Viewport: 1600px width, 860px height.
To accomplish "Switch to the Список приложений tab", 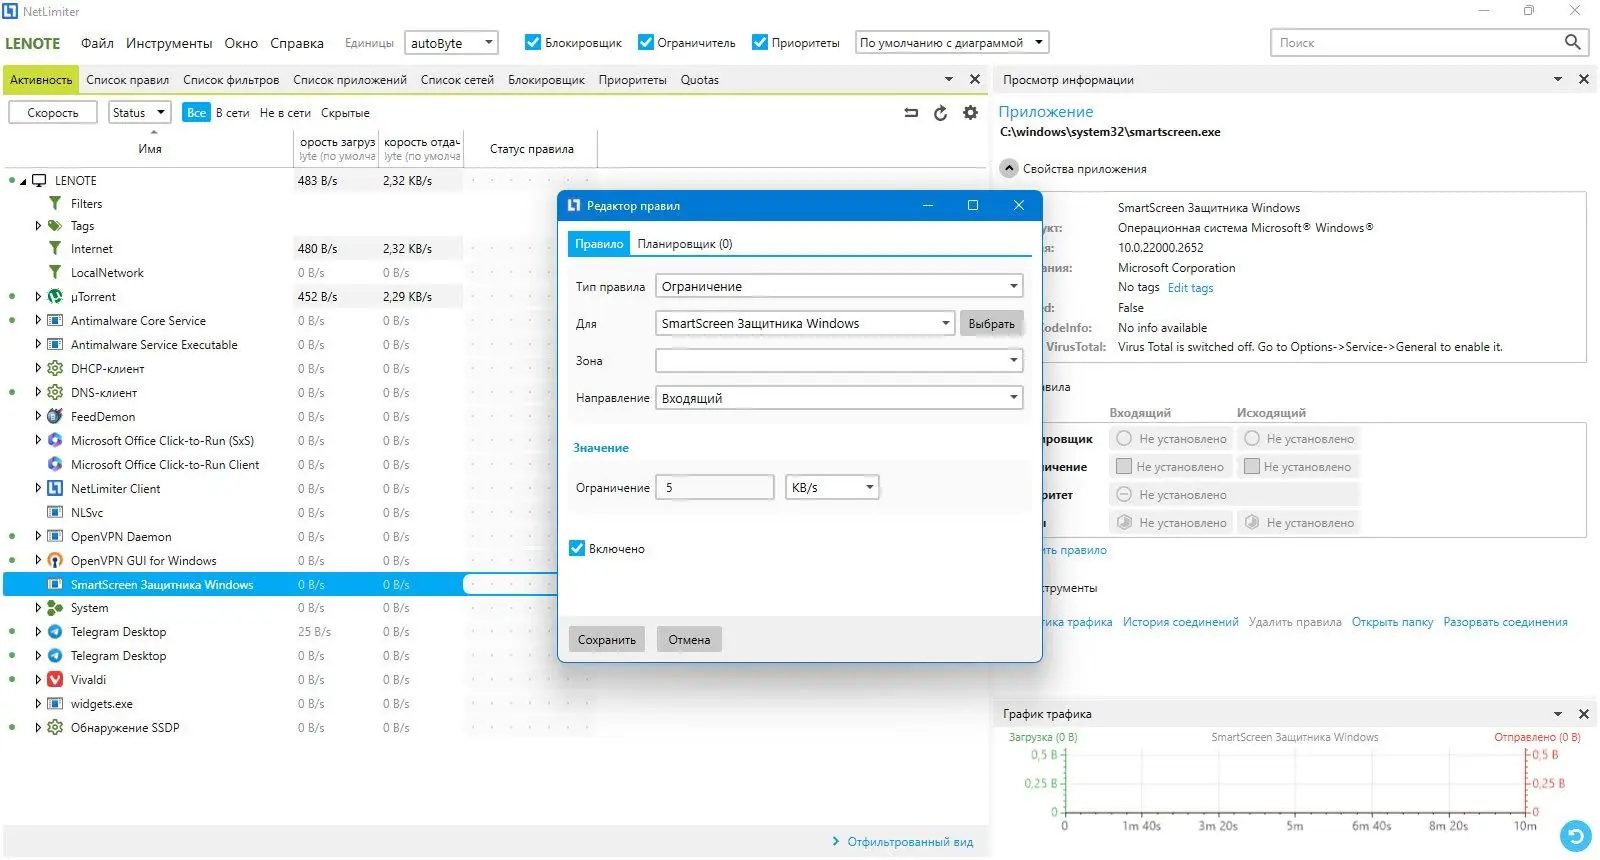I will tap(350, 80).
